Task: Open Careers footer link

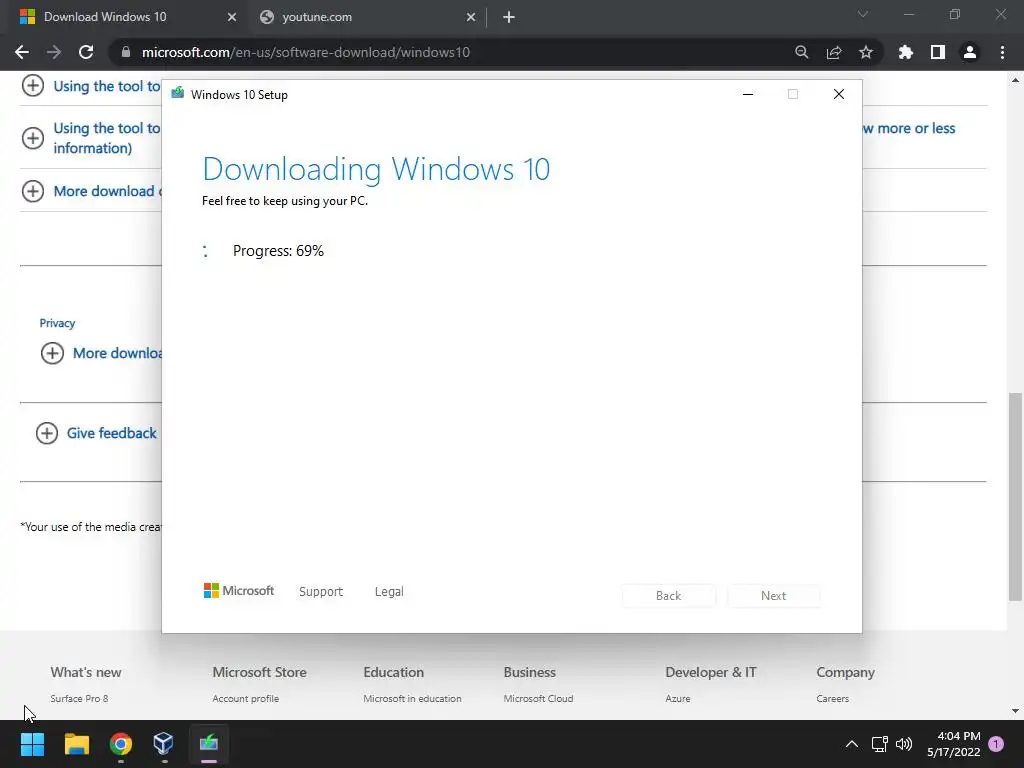Action: [833, 698]
